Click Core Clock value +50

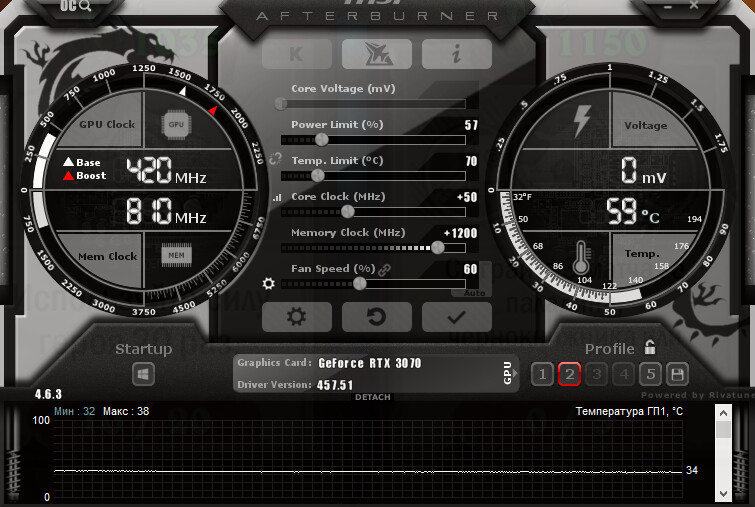tap(467, 197)
